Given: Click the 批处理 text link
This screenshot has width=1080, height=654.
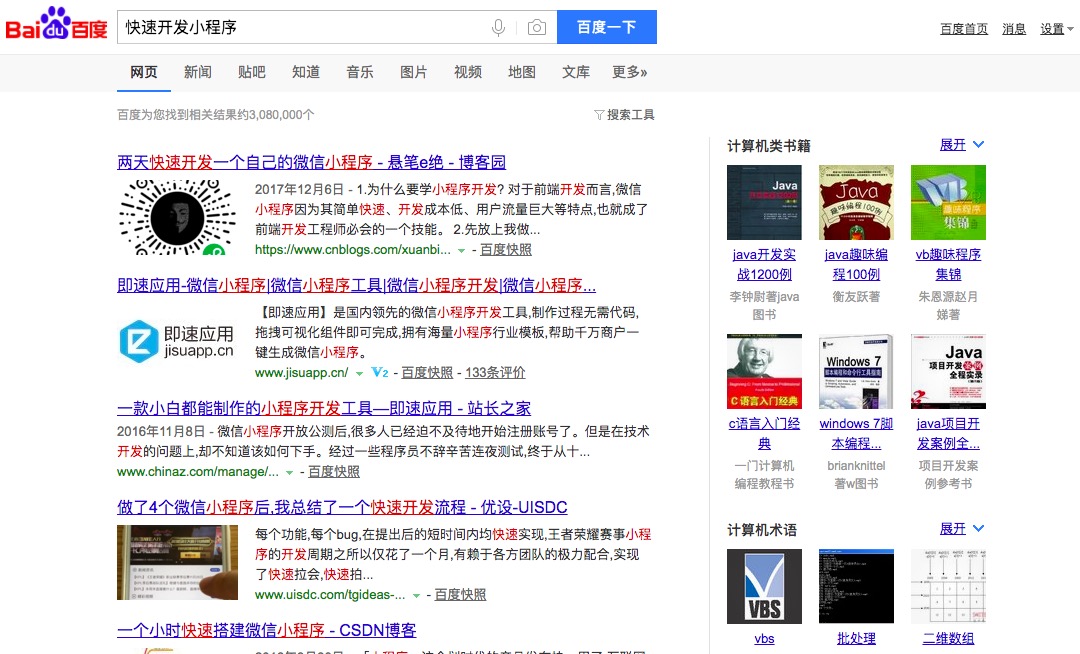Looking at the screenshot, I should point(856,639).
